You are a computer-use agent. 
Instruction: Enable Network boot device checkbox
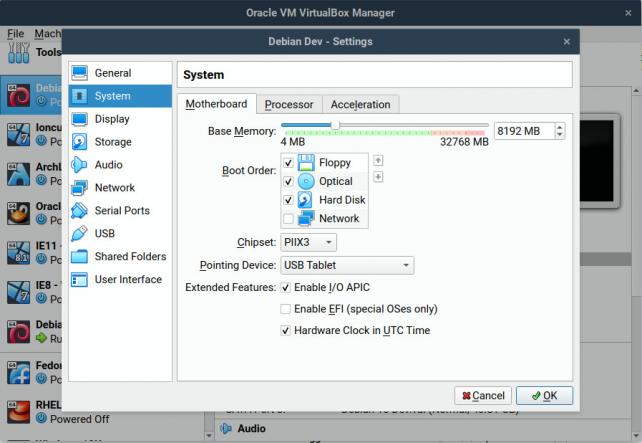[288, 219]
